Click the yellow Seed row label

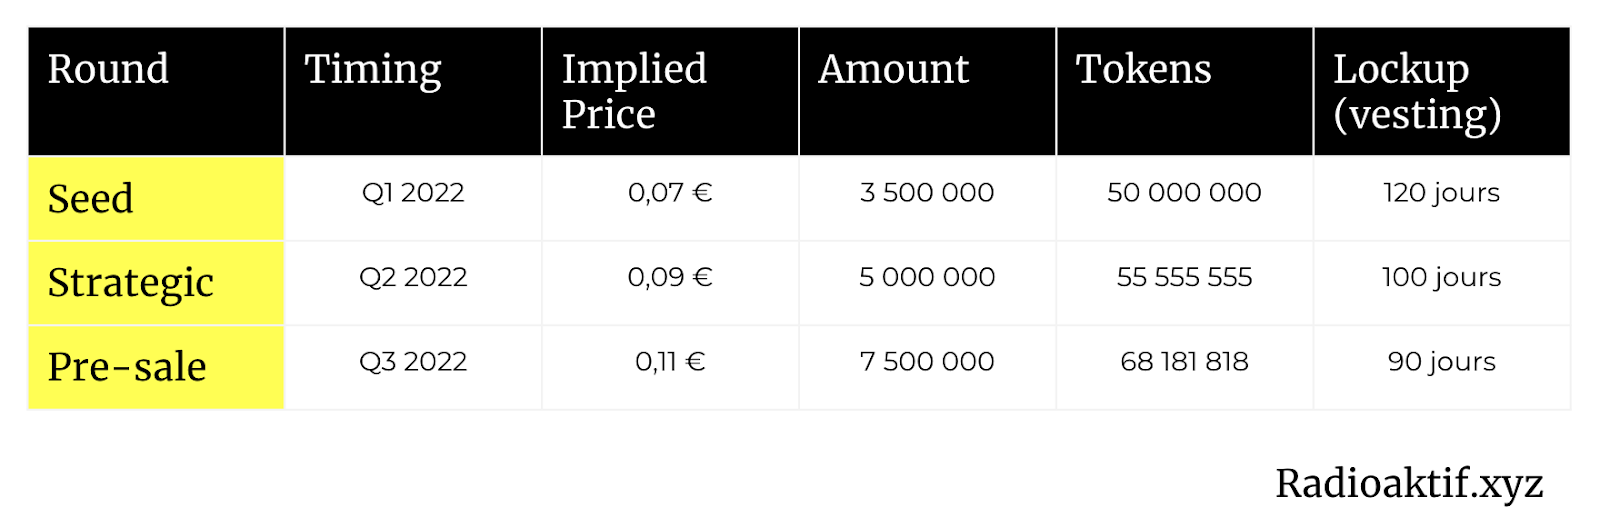pyautogui.click(x=156, y=198)
